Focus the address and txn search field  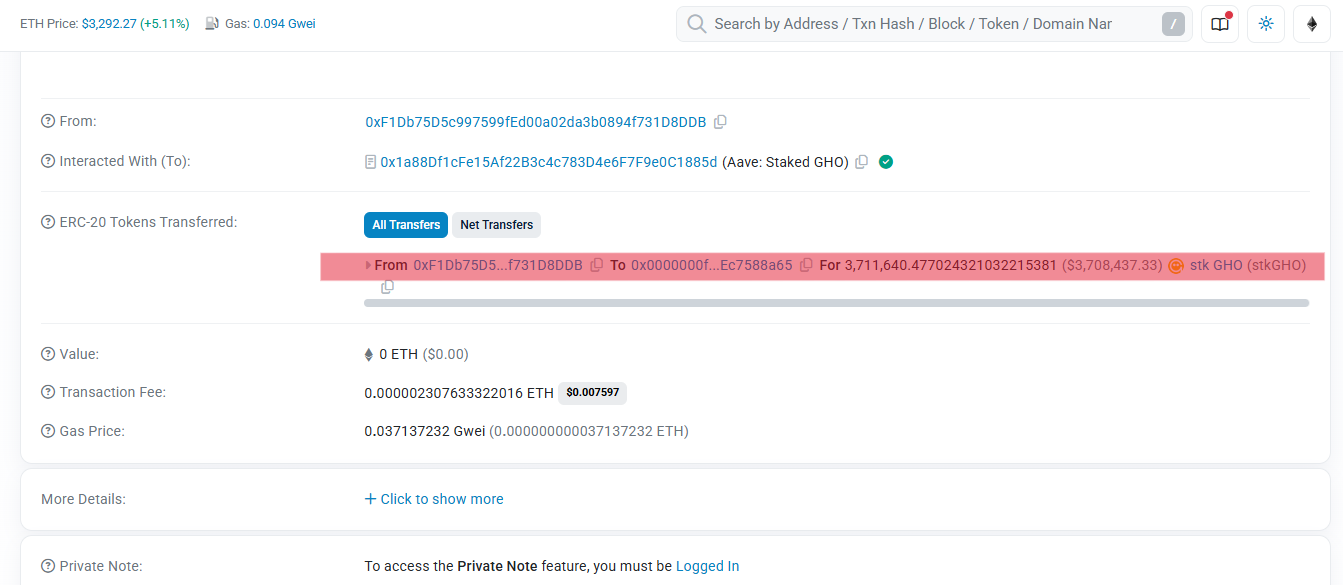pyautogui.click(x=920, y=24)
